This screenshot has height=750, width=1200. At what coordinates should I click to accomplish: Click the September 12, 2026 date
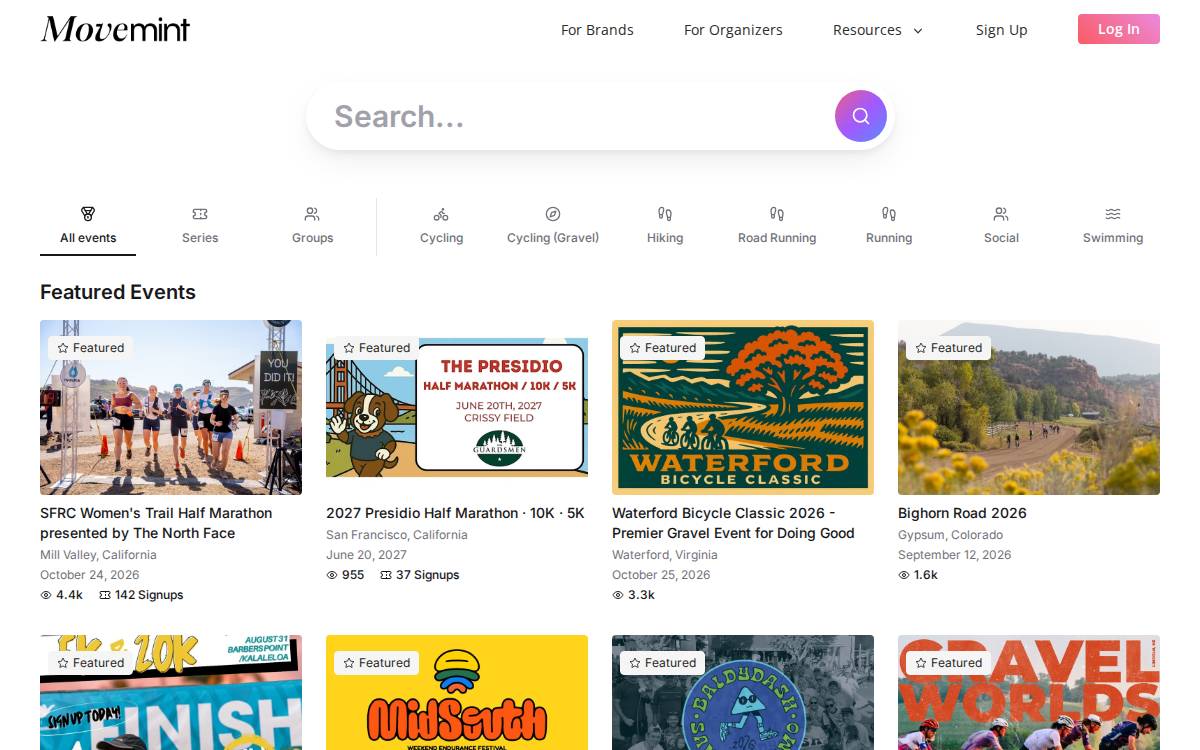click(x=954, y=555)
